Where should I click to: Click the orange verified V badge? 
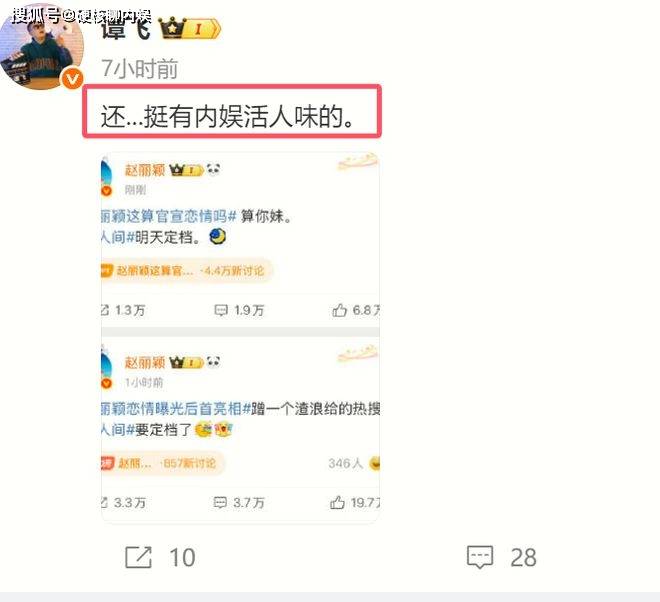point(72,79)
